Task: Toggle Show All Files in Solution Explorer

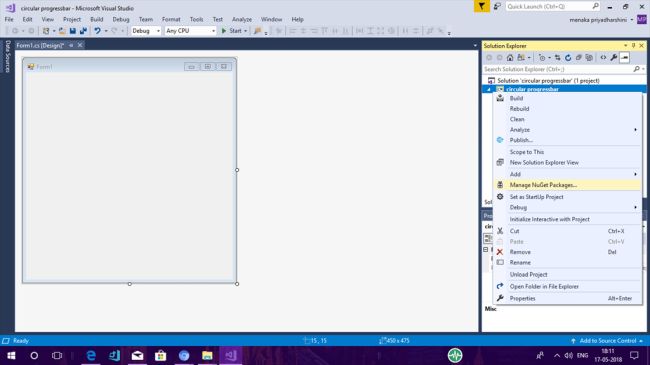Action: click(589, 58)
